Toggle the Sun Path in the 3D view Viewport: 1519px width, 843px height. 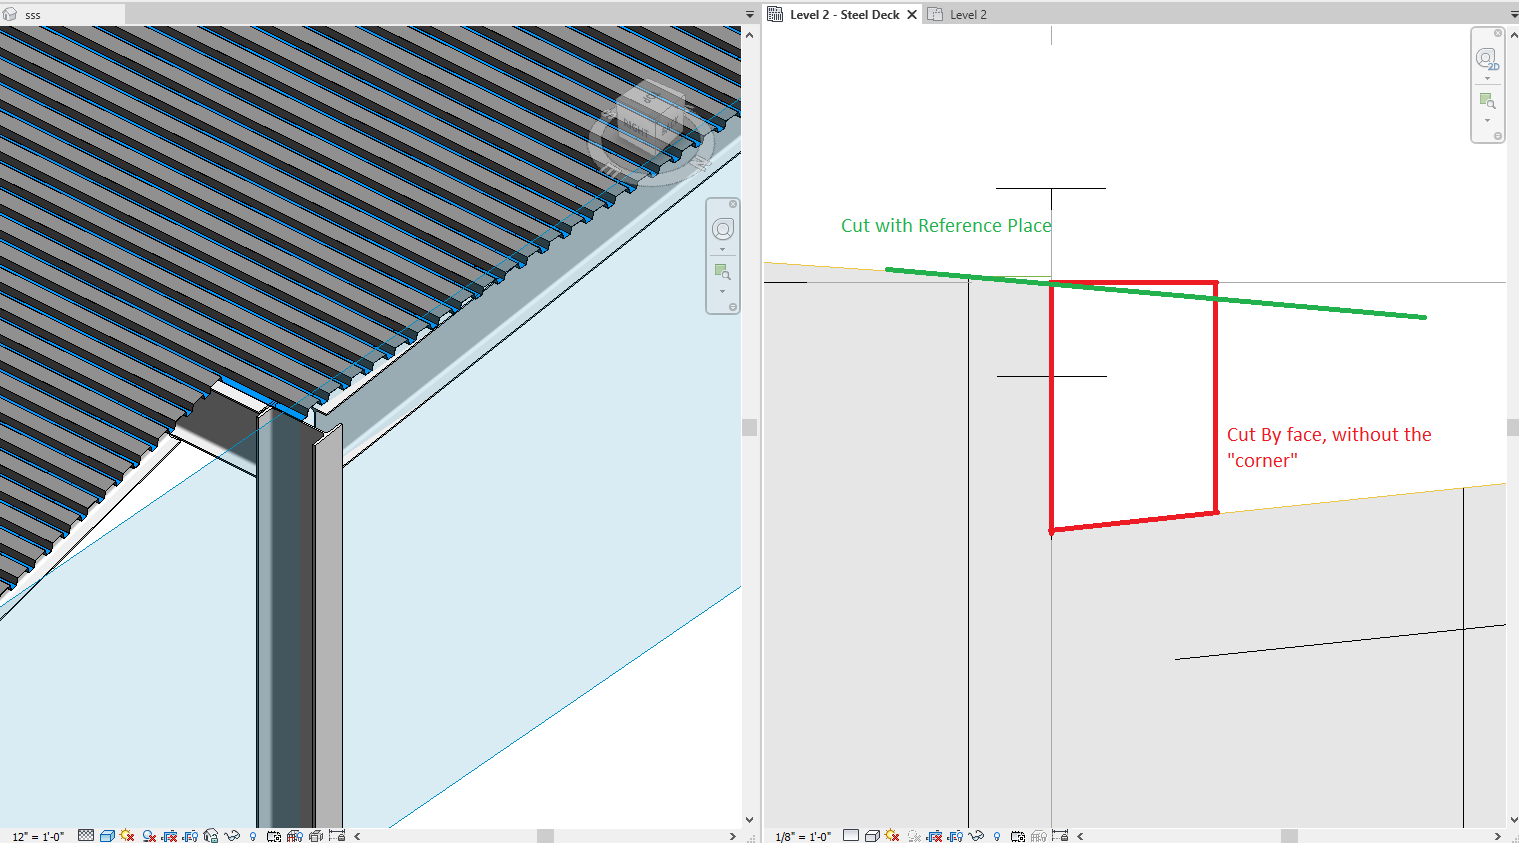point(127,835)
